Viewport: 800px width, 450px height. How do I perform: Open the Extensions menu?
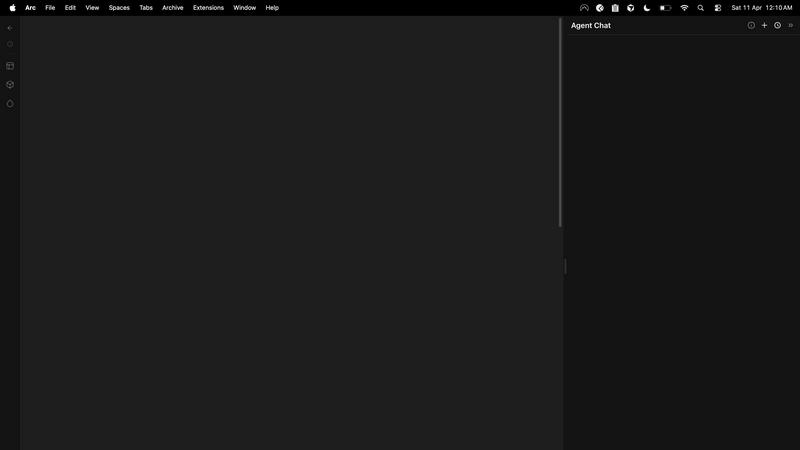coord(208,8)
